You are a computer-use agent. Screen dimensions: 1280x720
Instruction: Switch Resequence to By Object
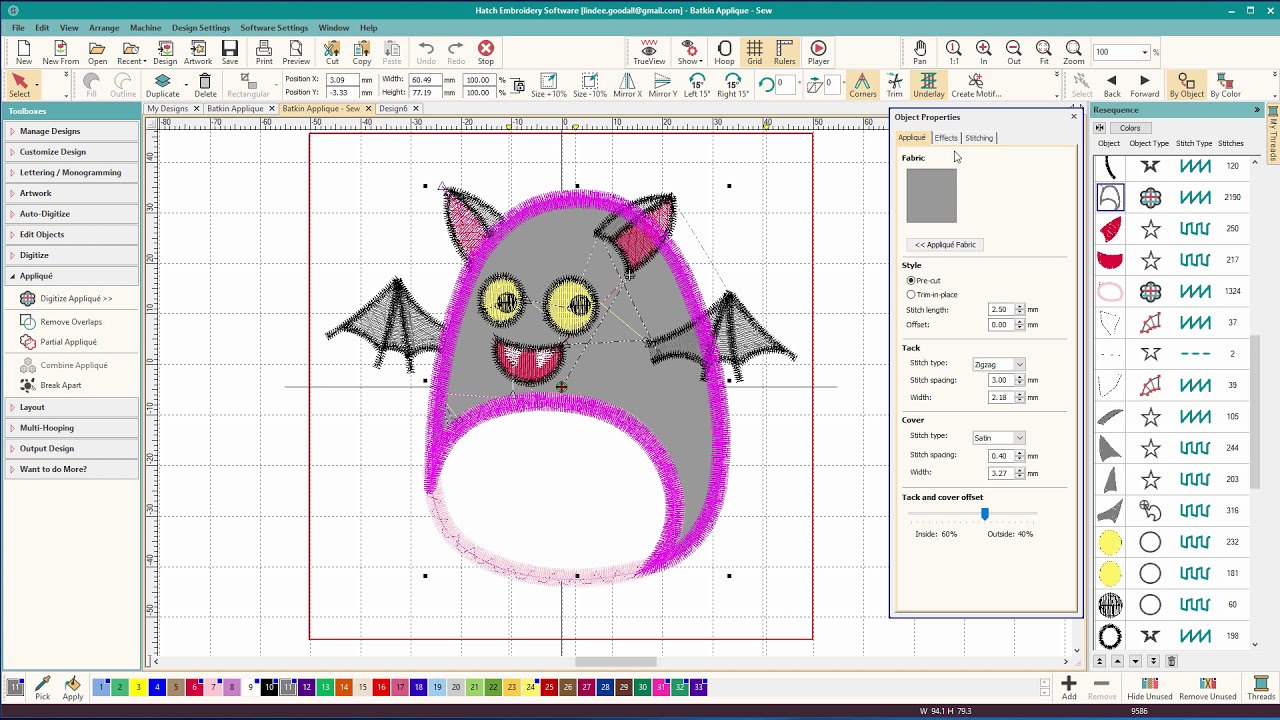point(1186,86)
